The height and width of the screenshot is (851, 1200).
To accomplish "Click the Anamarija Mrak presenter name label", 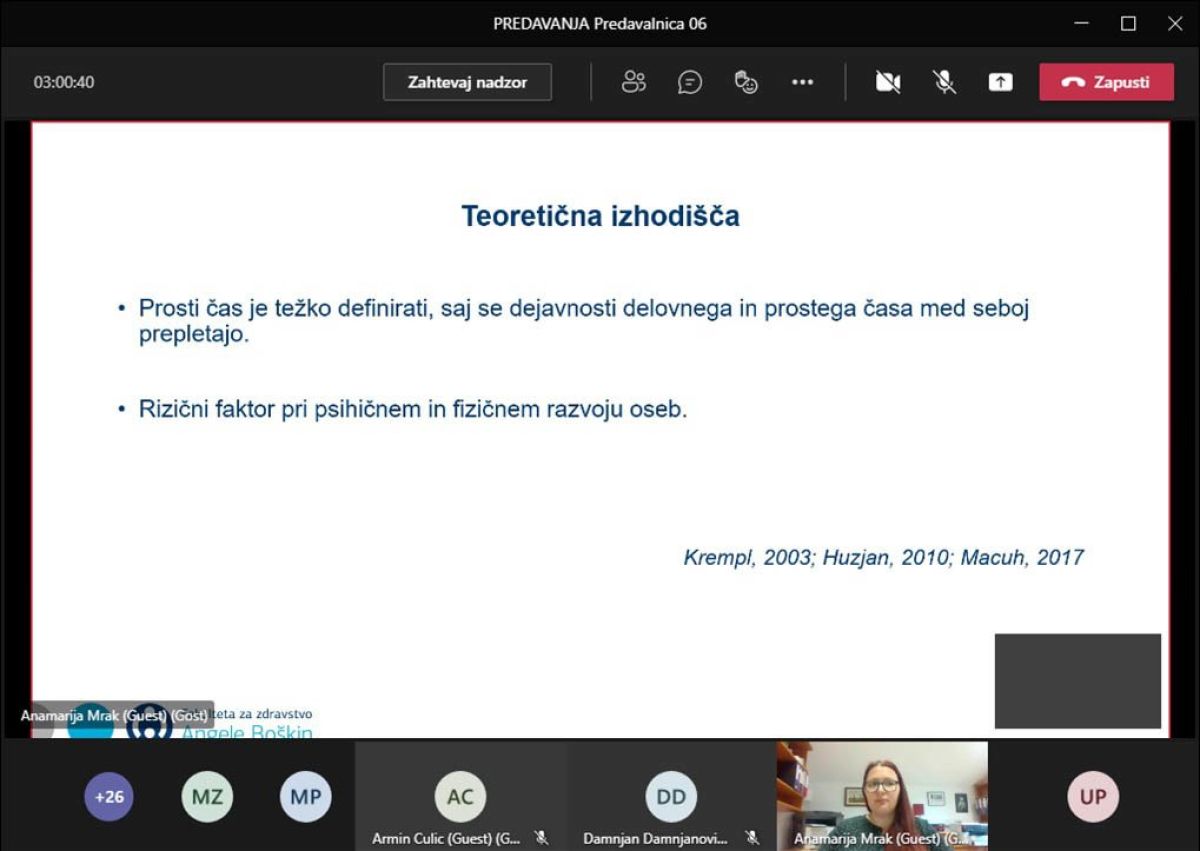I will coord(114,715).
